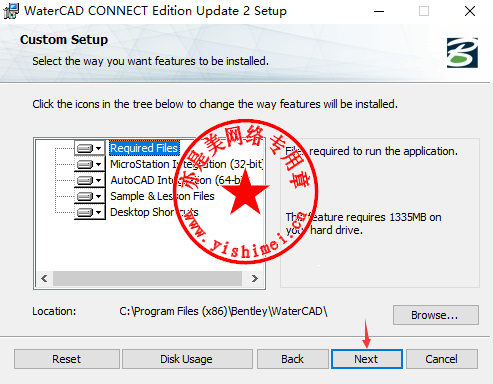Click the horizontal scrollbar thumb in feature tree

point(147,278)
